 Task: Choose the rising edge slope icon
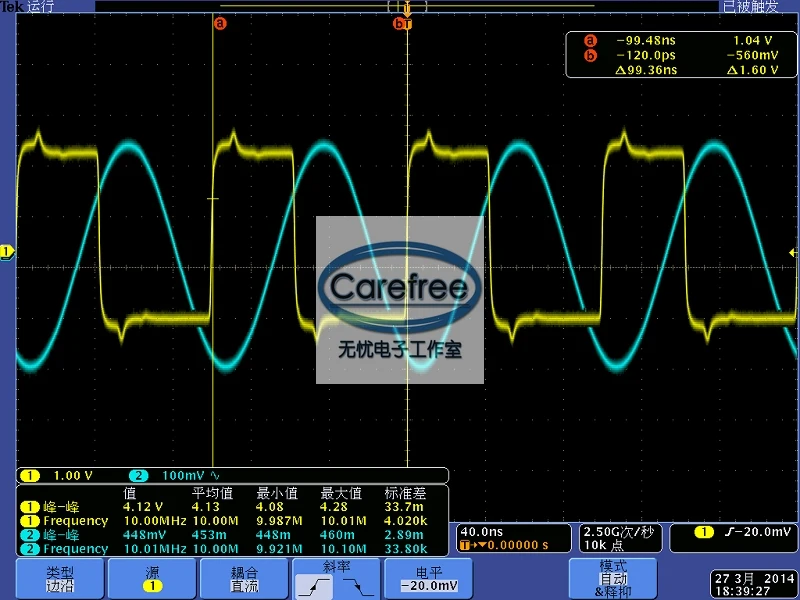pyautogui.click(x=315, y=586)
